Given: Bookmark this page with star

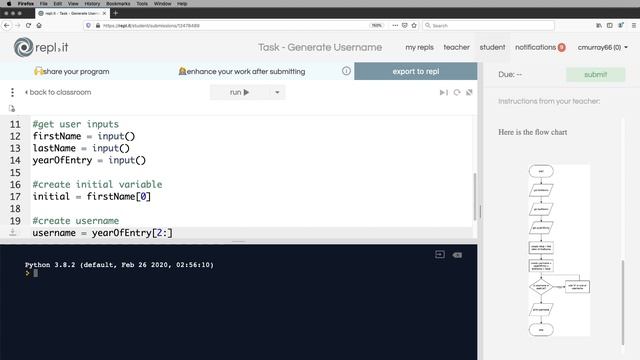Looking at the screenshot, I should (x=414, y=25).
